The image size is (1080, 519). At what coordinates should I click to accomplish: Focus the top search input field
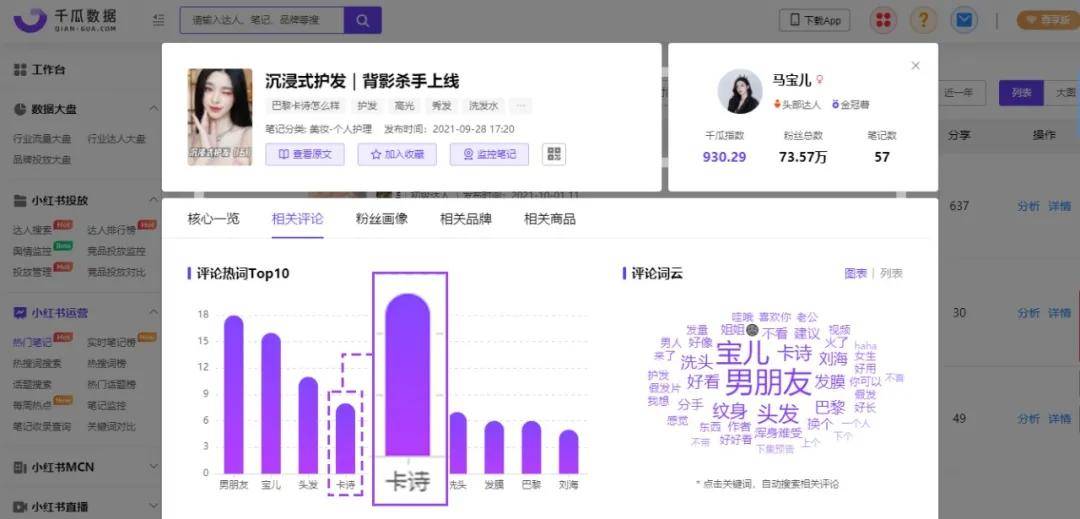[x=262, y=21]
